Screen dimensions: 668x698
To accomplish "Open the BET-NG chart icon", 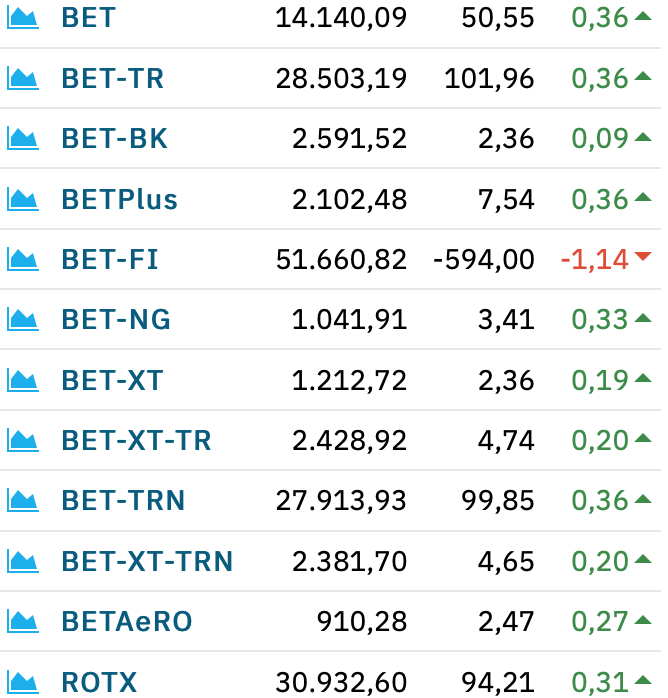I will (23, 320).
